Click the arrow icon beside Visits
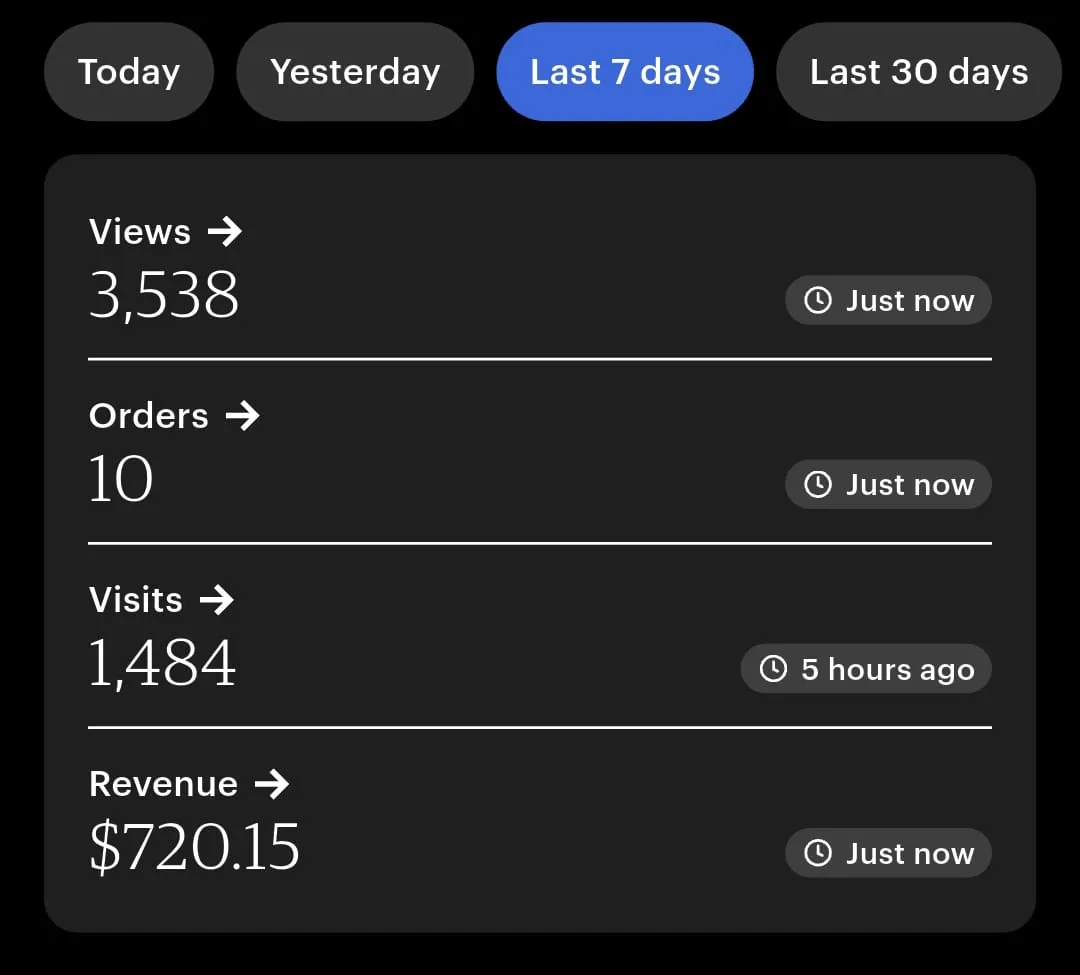 217,600
